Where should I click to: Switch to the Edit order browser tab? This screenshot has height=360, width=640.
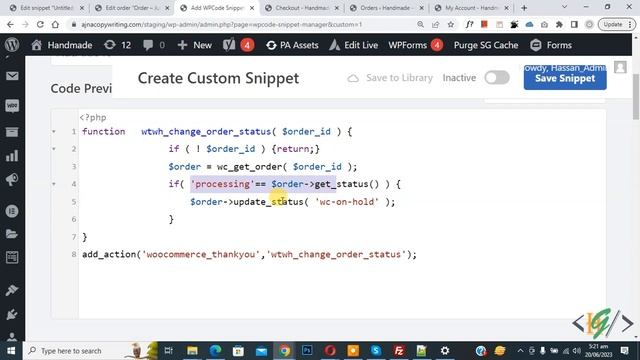point(132,8)
